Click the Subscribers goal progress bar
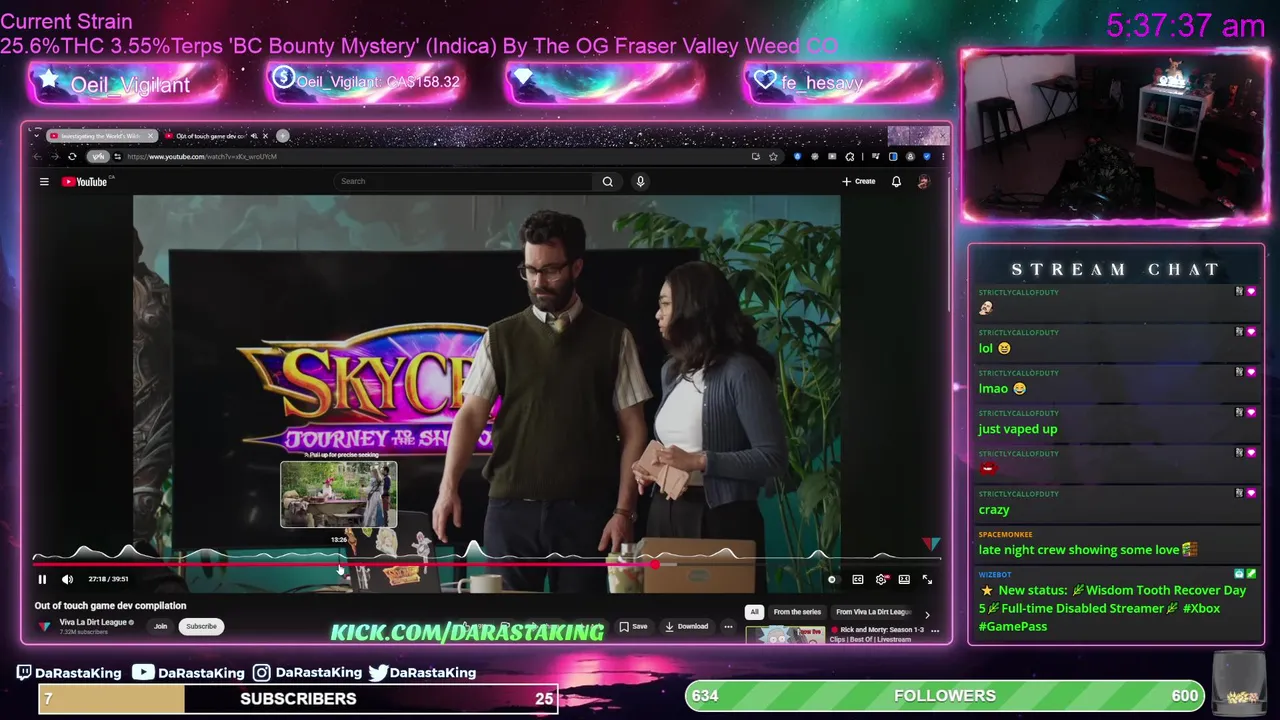 click(x=298, y=698)
